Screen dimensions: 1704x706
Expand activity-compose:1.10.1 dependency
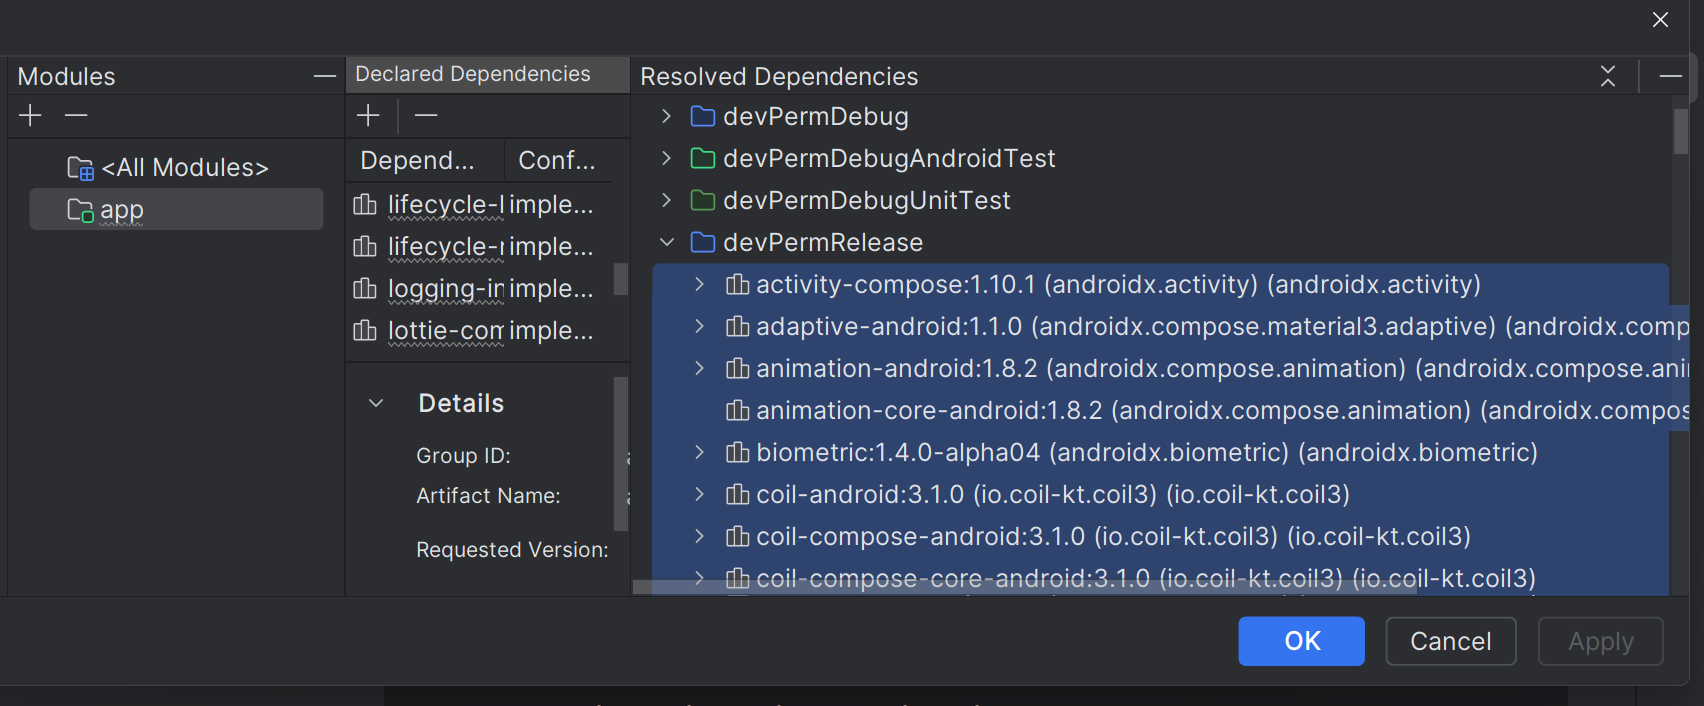point(700,284)
